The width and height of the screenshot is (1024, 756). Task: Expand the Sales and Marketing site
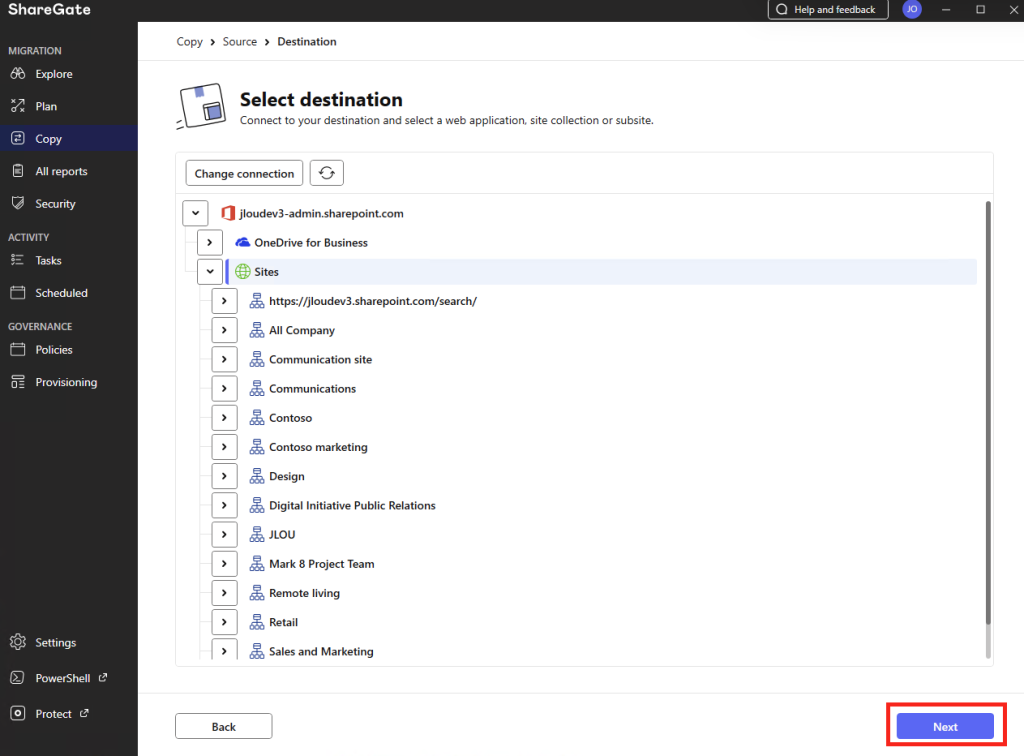click(x=224, y=651)
